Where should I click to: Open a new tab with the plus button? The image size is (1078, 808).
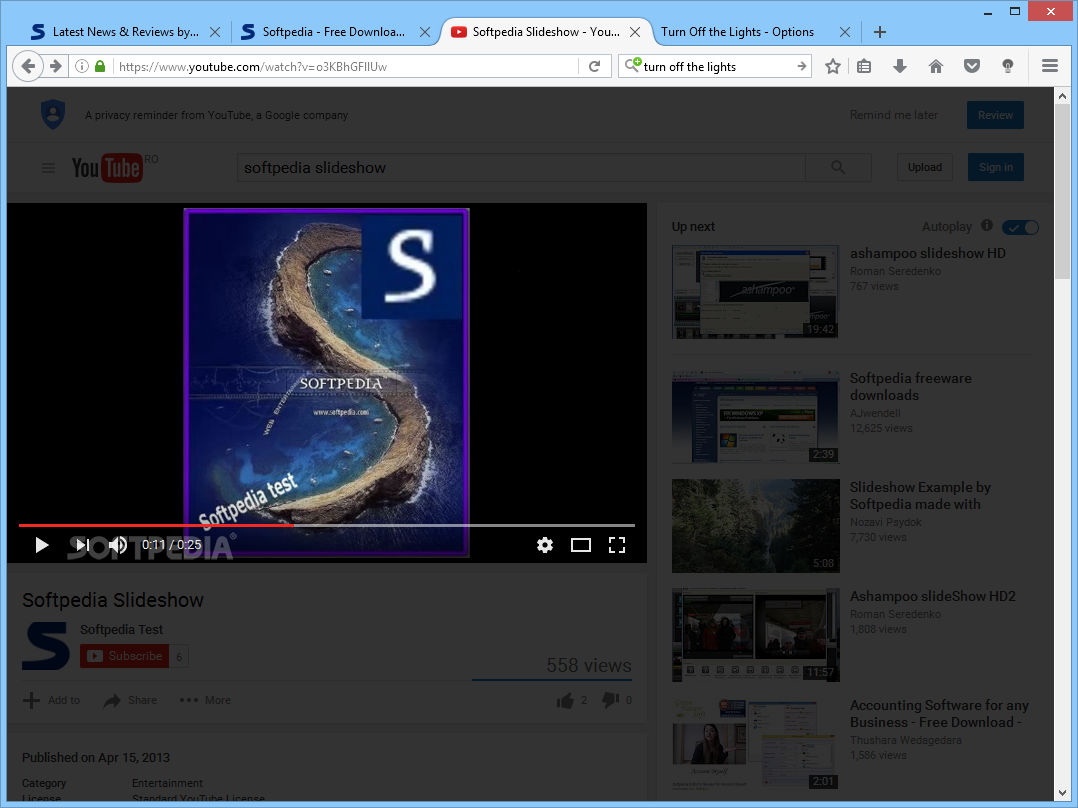click(x=879, y=32)
